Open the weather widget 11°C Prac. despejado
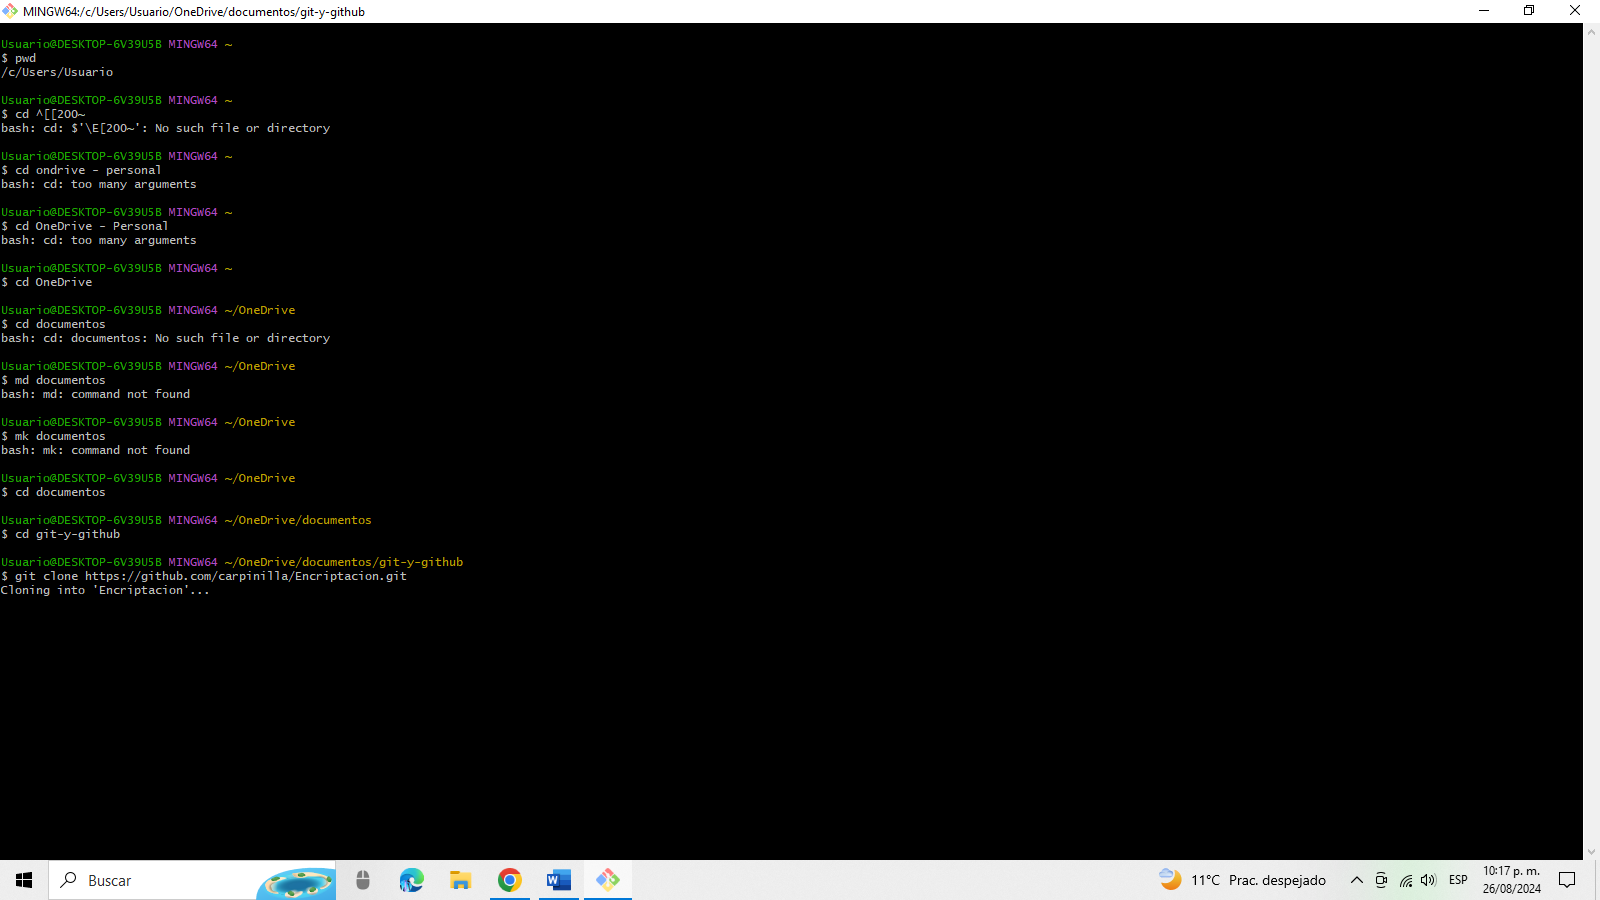 coord(1242,880)
